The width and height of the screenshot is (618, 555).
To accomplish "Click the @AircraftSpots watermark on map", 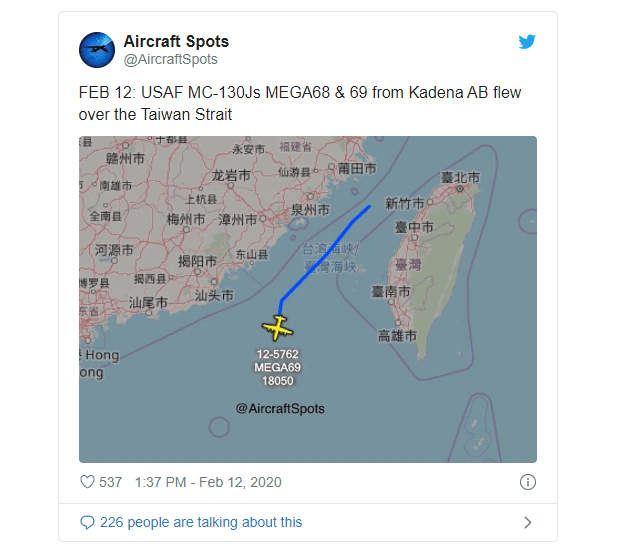I will tap(280, 409).
